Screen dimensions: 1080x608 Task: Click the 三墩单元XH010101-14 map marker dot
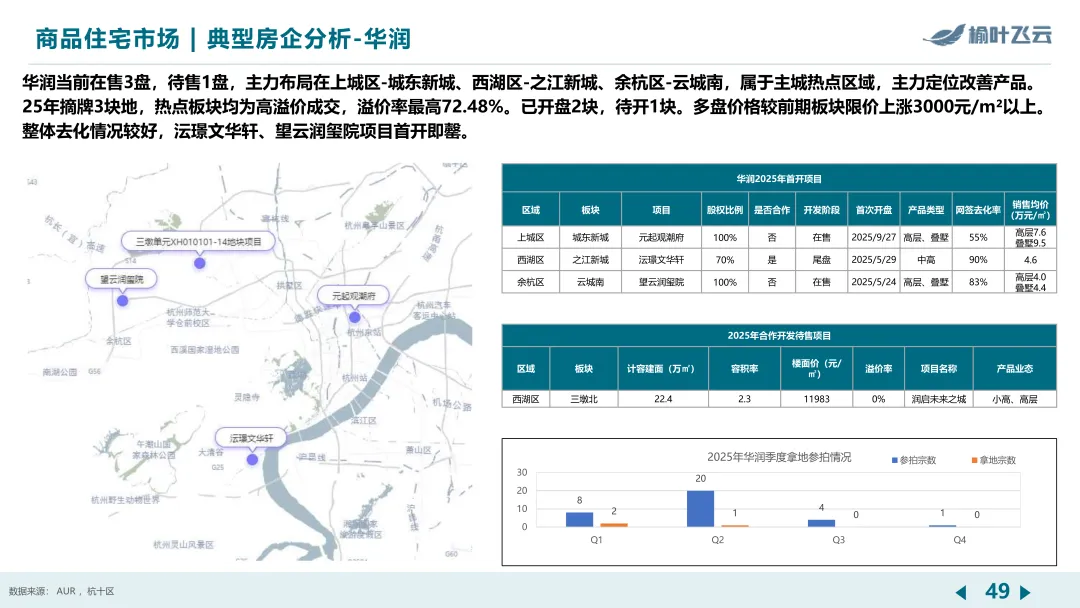coord(199,263)
